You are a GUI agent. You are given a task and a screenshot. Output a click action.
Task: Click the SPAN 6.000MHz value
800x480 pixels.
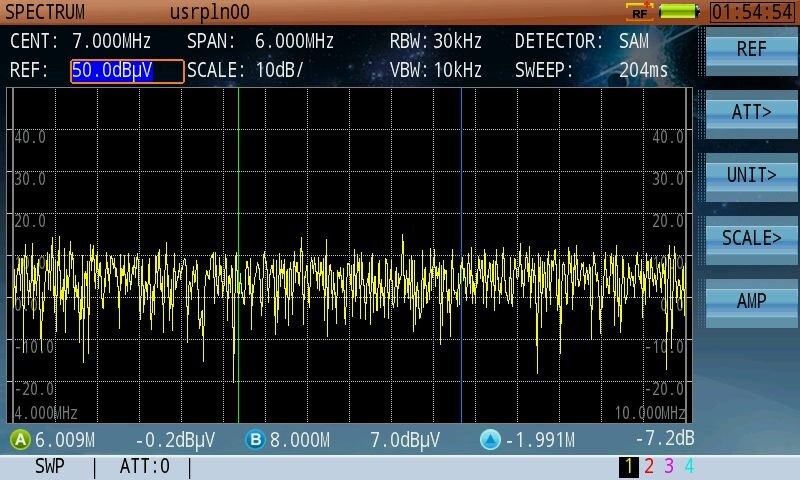point(294,41)
